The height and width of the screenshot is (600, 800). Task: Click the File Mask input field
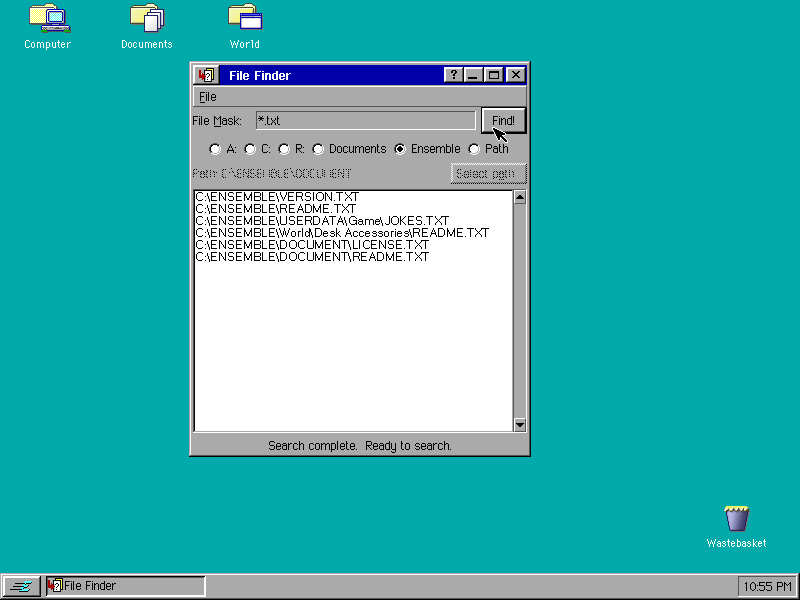point(366,121)
